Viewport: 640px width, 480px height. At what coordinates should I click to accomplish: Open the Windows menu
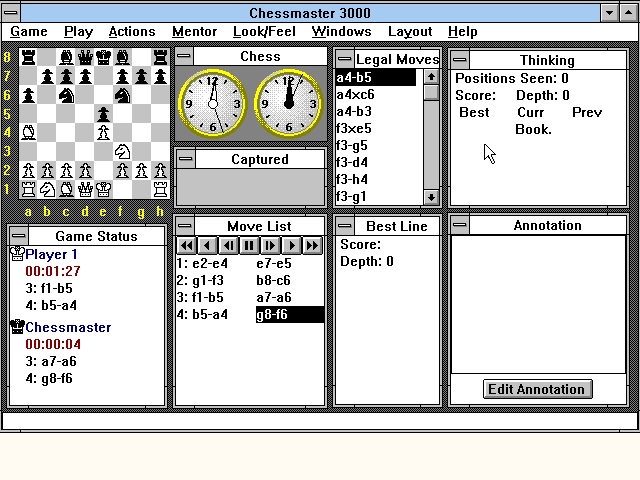coord(341,32)
